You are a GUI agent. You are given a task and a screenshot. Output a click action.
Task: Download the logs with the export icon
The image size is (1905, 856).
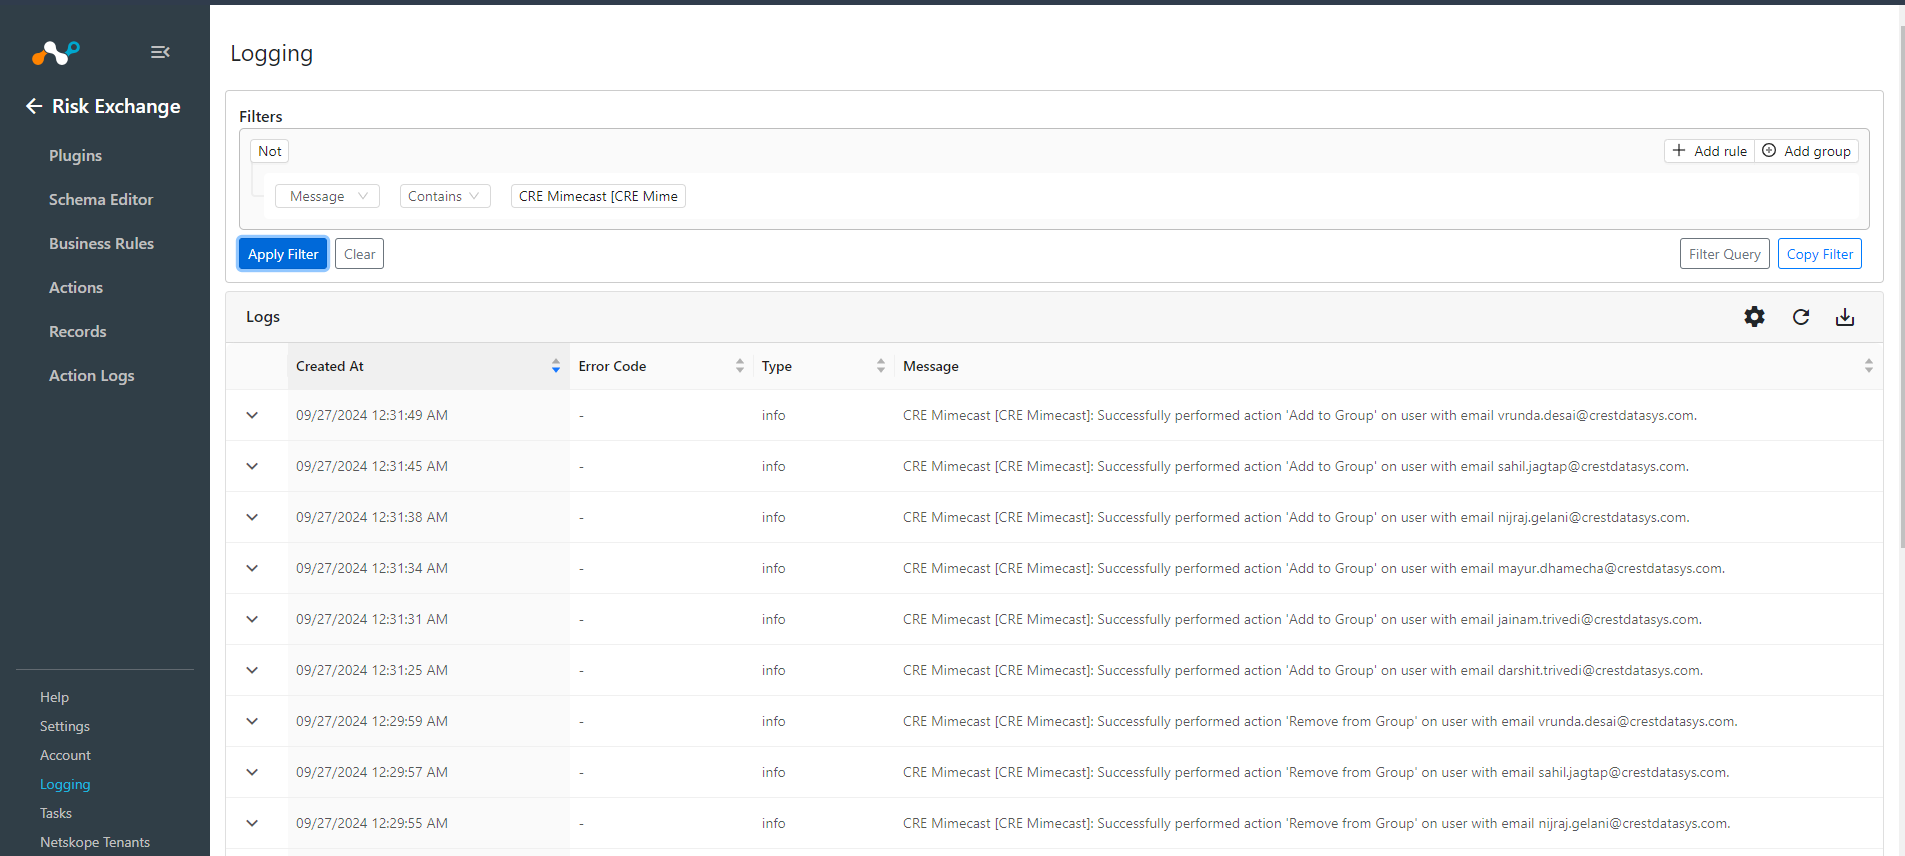point(1845,317)
